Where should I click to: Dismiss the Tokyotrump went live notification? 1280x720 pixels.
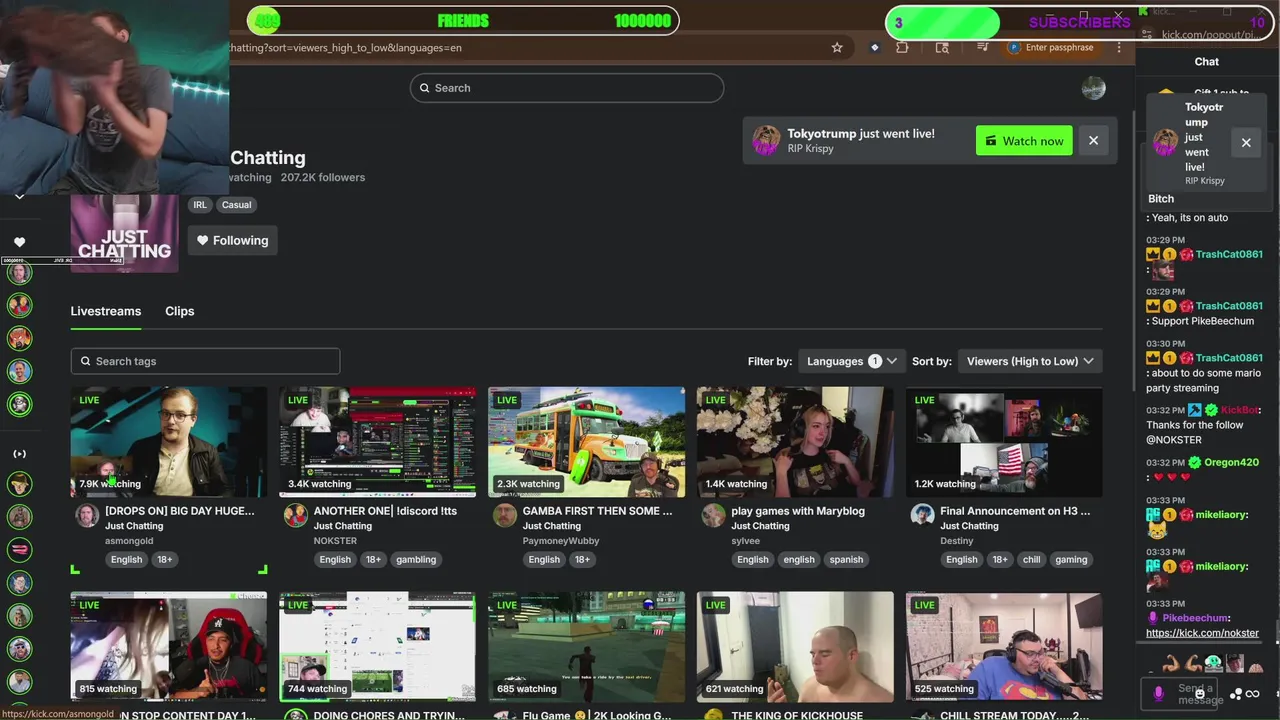pos(1093,141)
